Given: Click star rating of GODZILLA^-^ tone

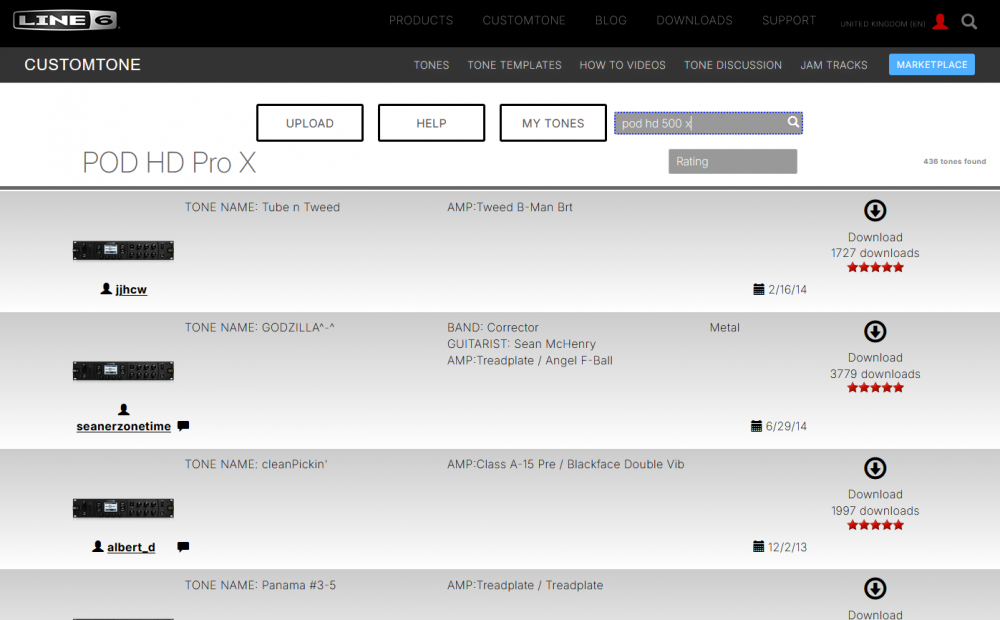Looking at the screenshot, I should 875,388.
